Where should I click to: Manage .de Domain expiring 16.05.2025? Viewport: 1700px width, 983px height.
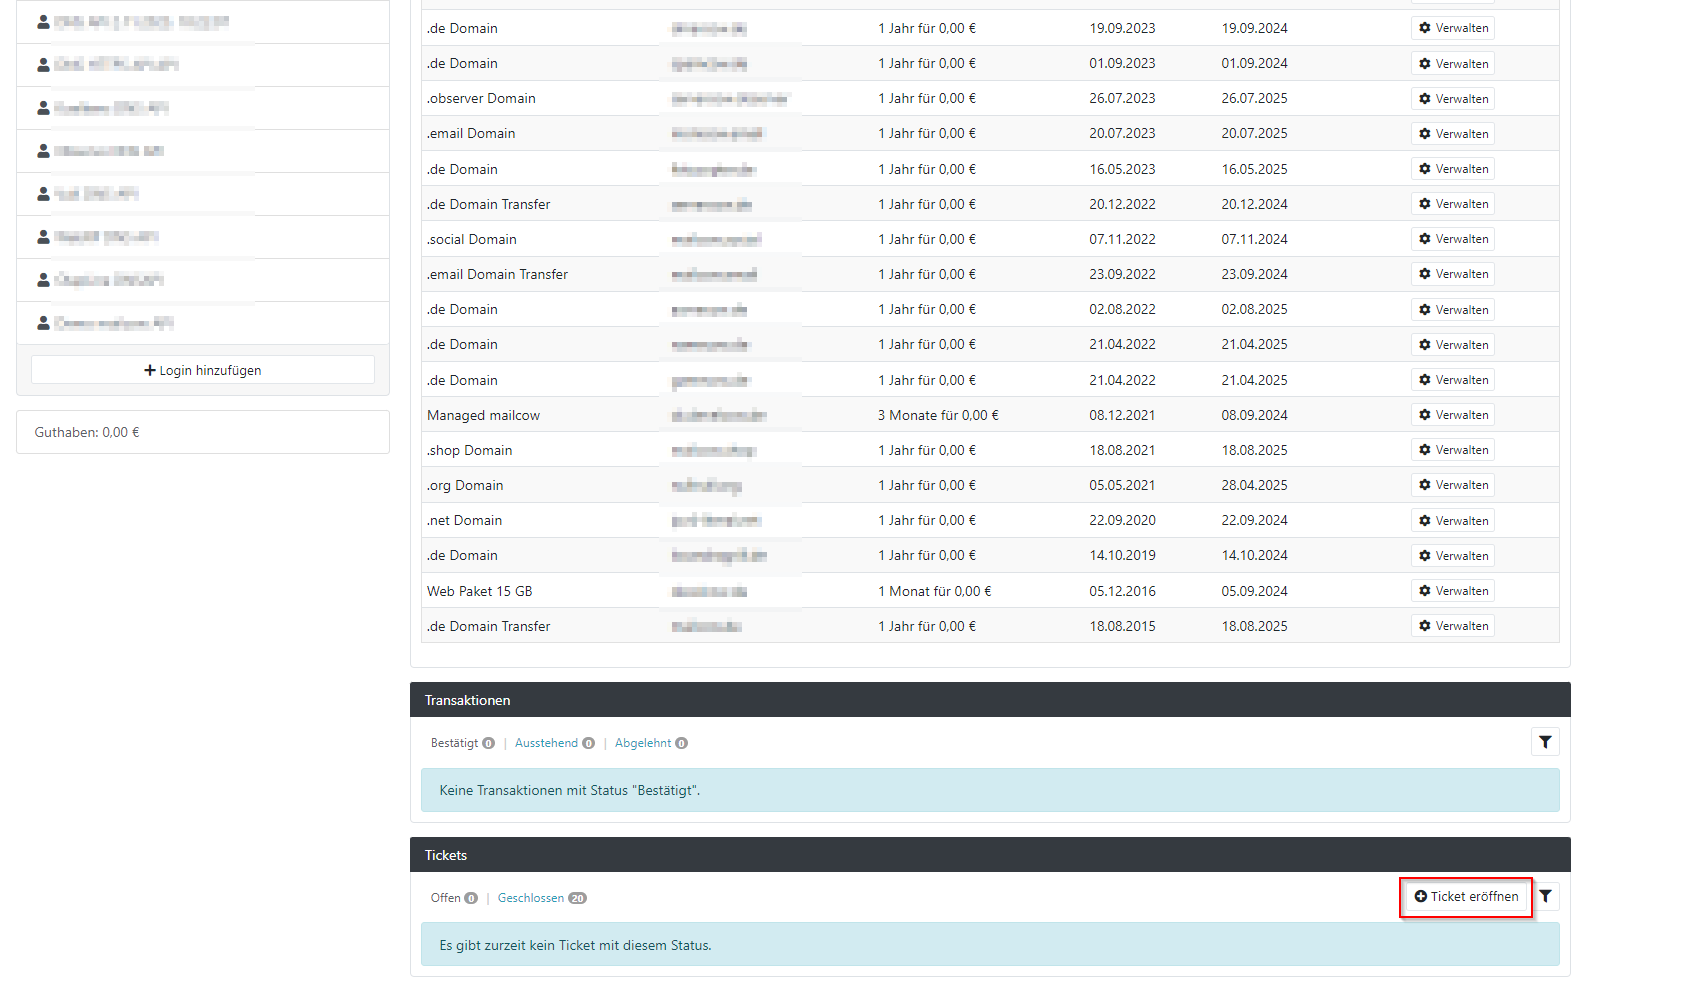[x=1453, y=169]
